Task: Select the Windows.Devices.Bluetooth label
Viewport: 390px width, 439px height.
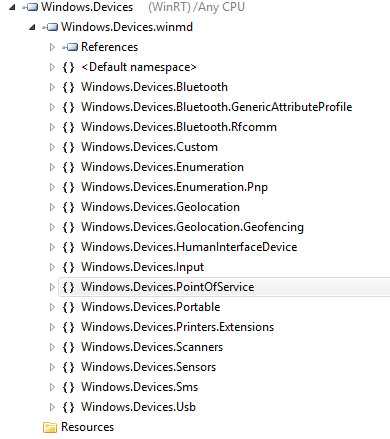Action: click(x=154, y=87)
